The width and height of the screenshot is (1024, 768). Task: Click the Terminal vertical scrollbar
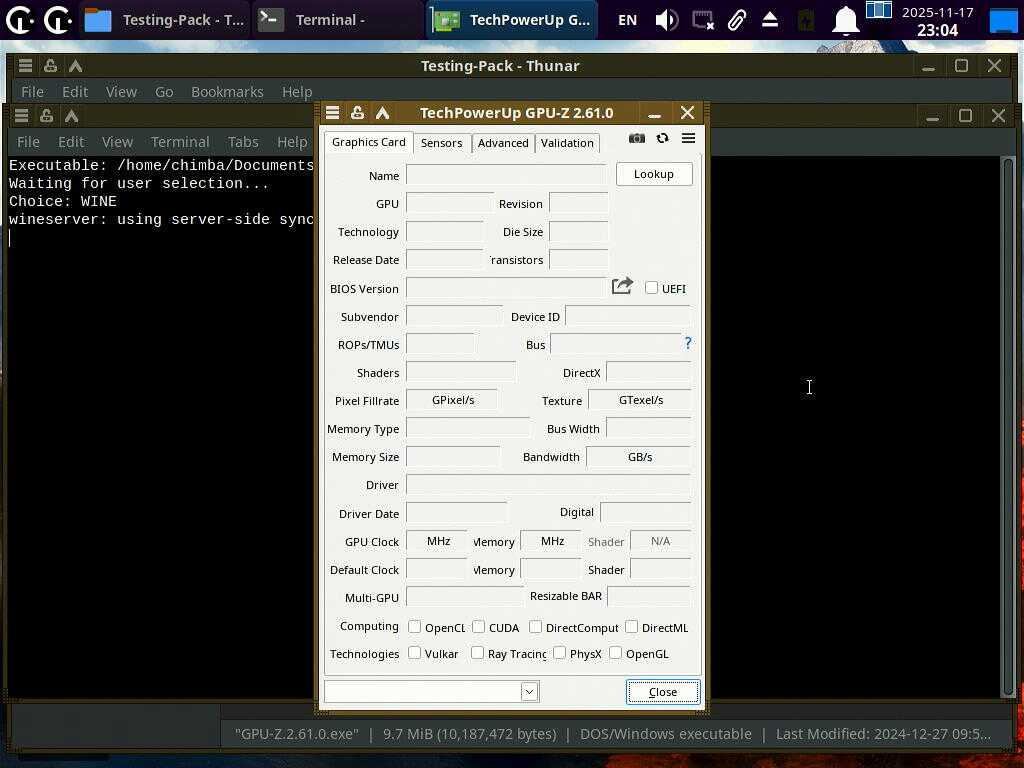click(1008, 426)
